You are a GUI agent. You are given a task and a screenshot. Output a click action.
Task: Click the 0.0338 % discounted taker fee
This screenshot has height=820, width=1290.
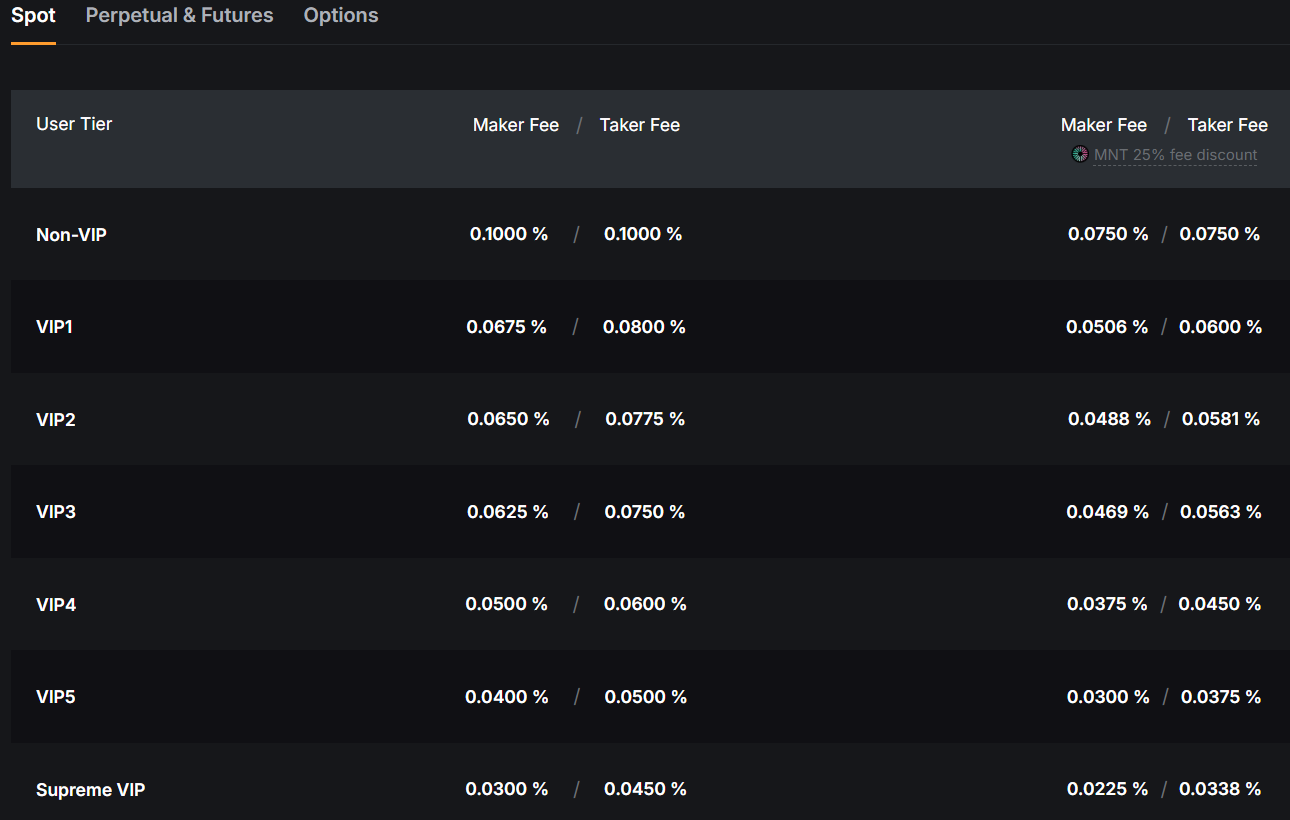coord(1220,789)
